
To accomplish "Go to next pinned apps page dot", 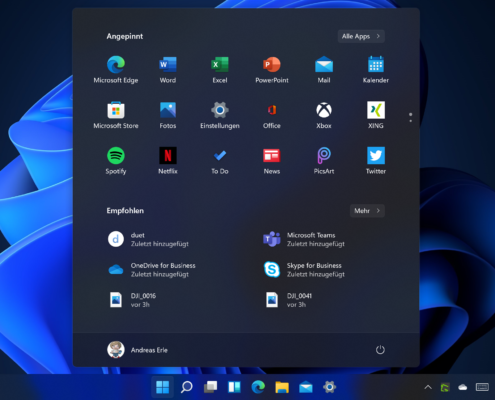I will click(411, 121).
